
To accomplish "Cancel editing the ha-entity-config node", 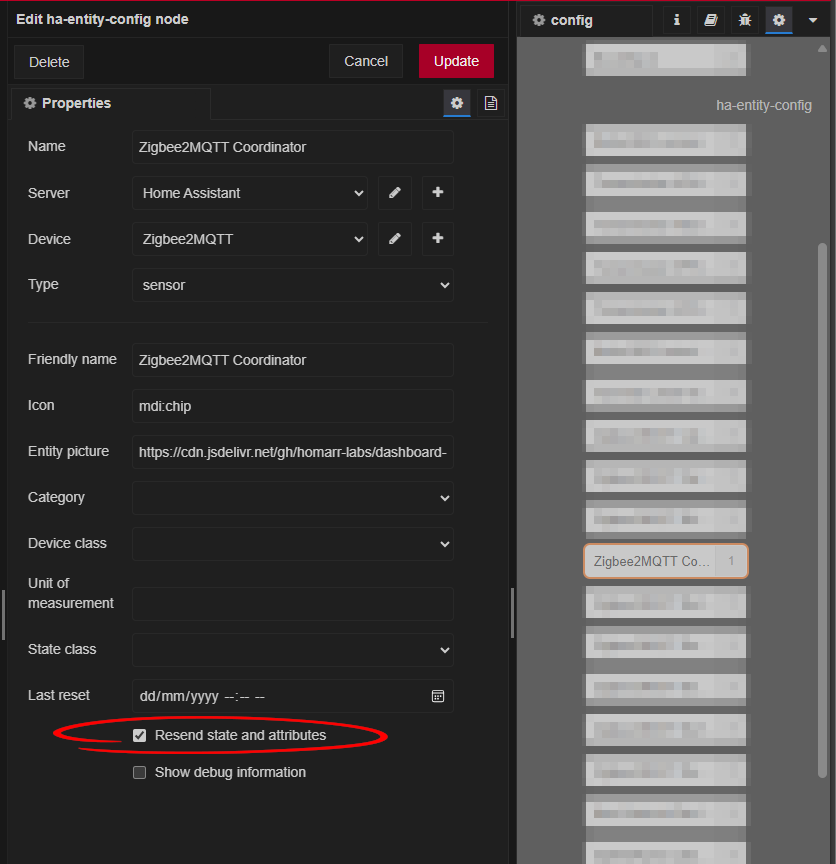I will pyautogui.click(x=366, y=61).
